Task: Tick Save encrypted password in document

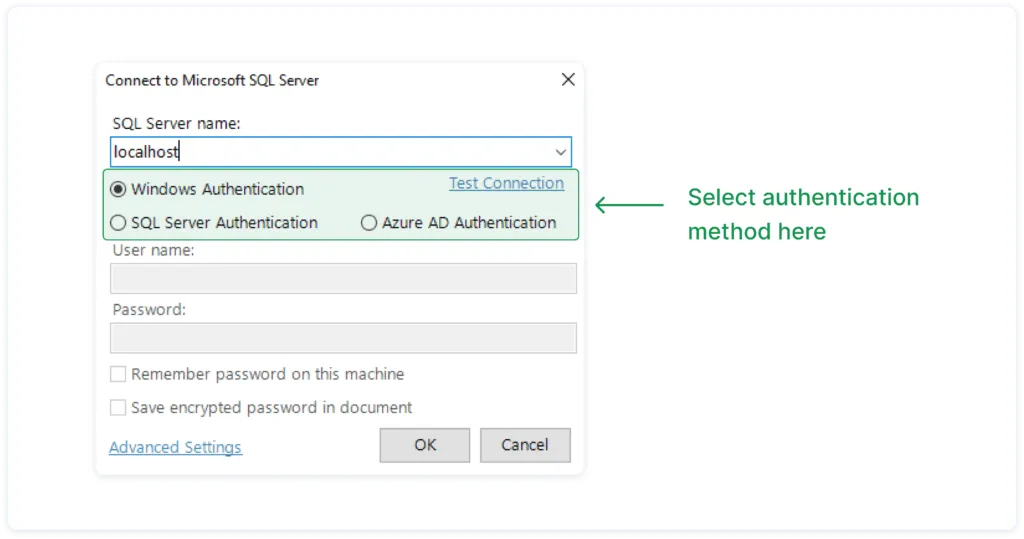Action: pos(118,408)
